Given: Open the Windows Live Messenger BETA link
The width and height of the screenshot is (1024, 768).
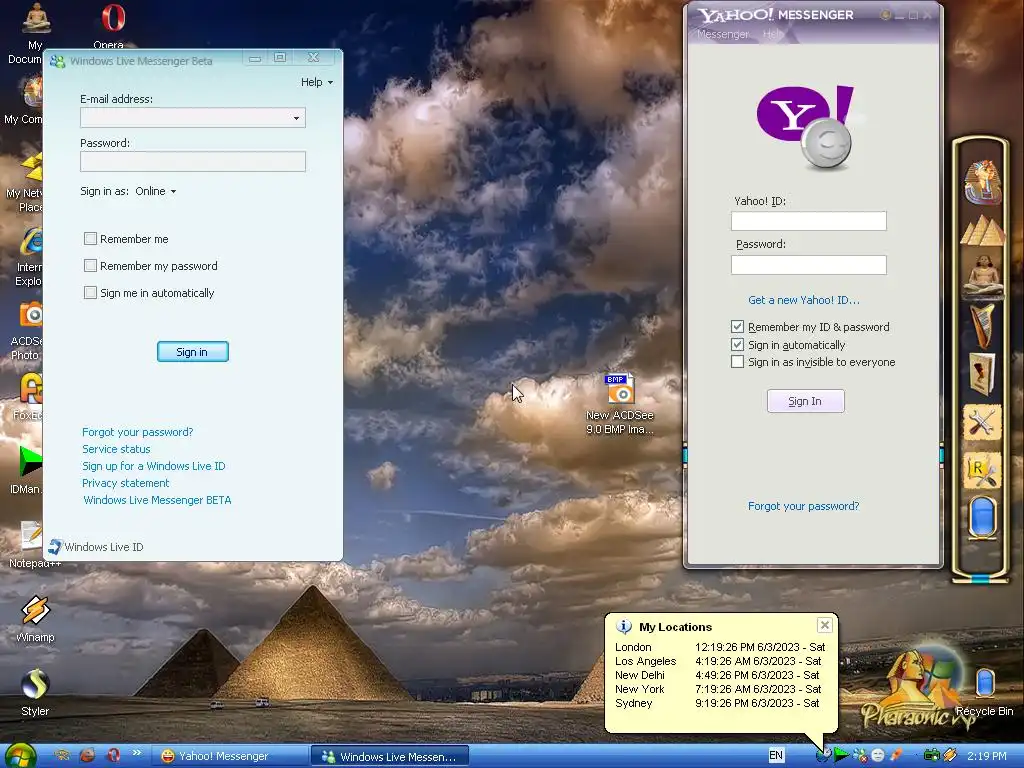Looking at the screenshot, I should 157,500.
